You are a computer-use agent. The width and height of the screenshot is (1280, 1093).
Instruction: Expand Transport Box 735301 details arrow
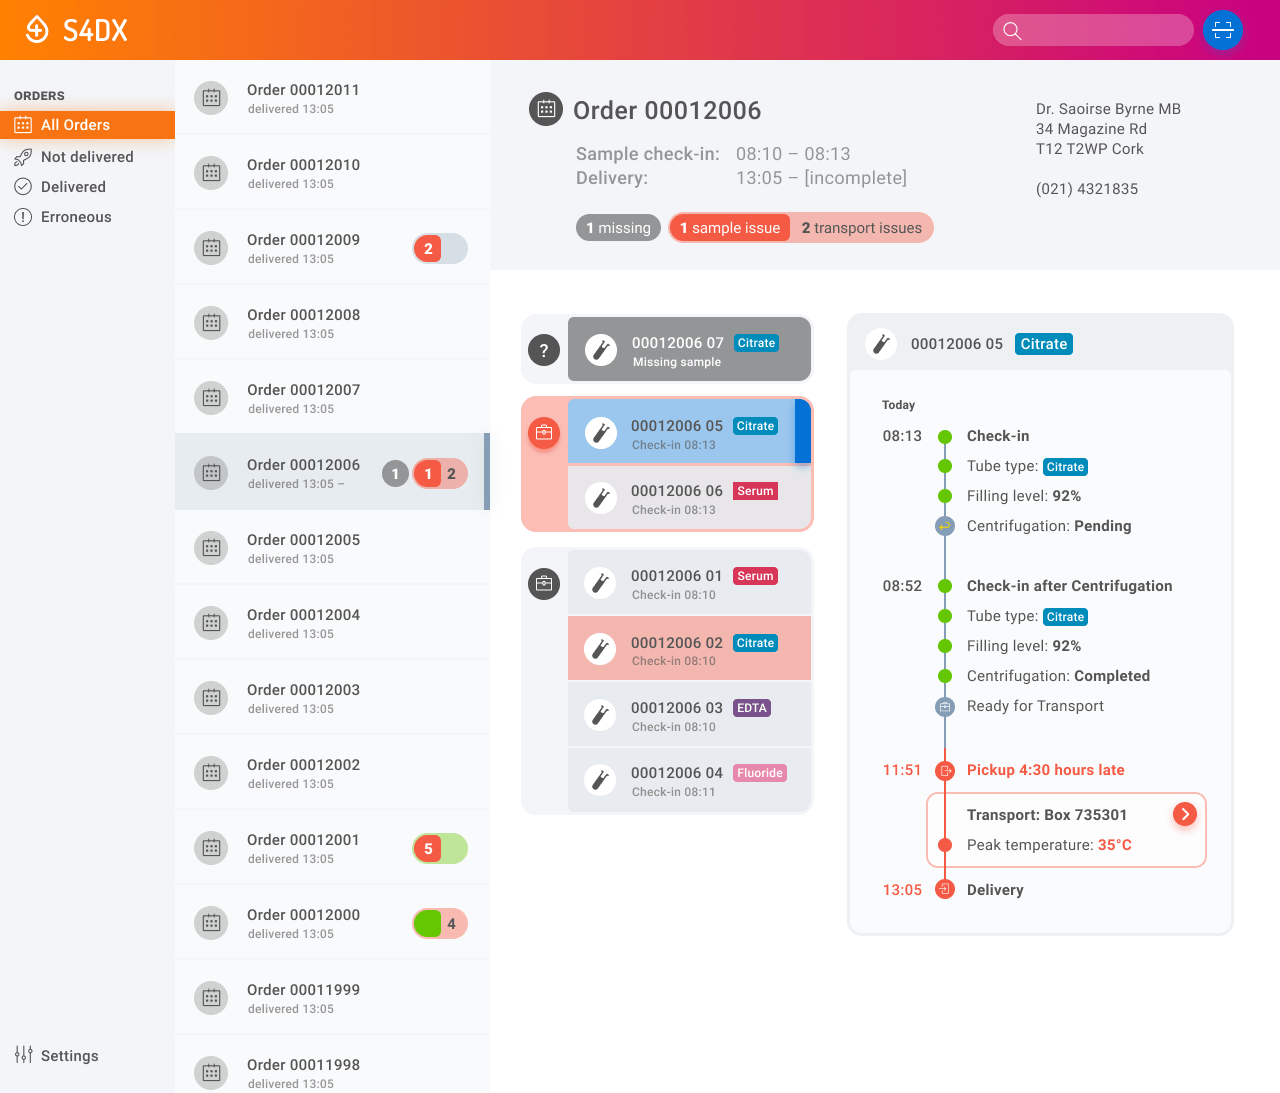pyautogui.click(x=1184, y=814)
